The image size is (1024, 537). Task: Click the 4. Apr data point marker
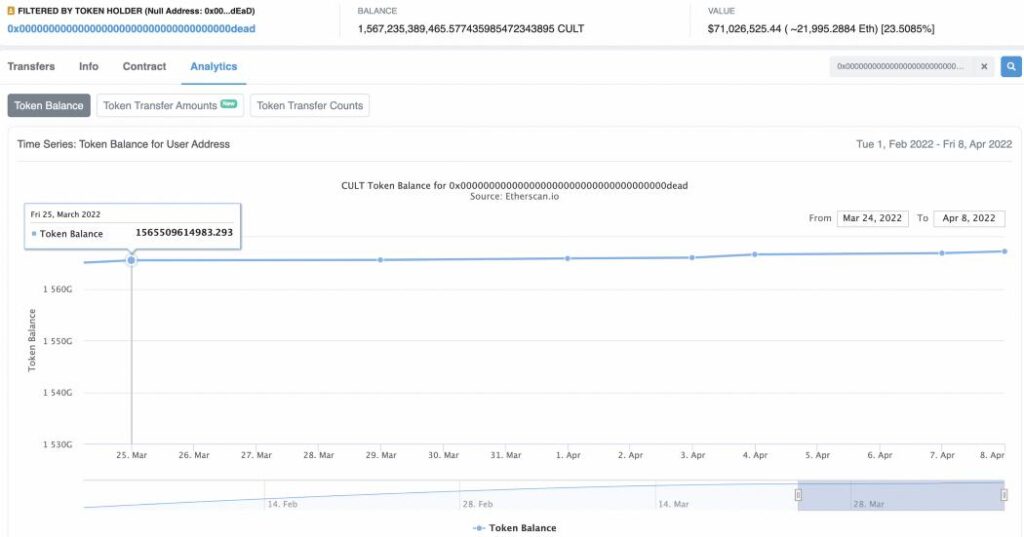755,254
